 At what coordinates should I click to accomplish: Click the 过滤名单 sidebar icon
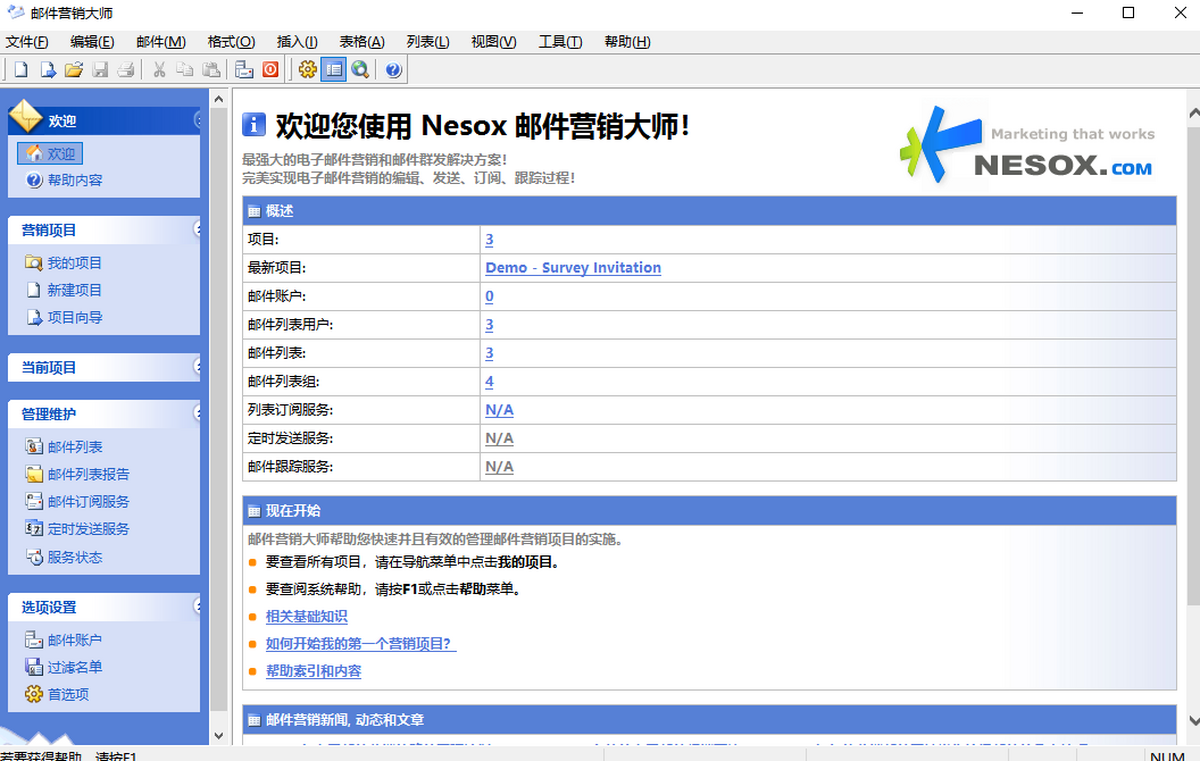pos(34,667)
